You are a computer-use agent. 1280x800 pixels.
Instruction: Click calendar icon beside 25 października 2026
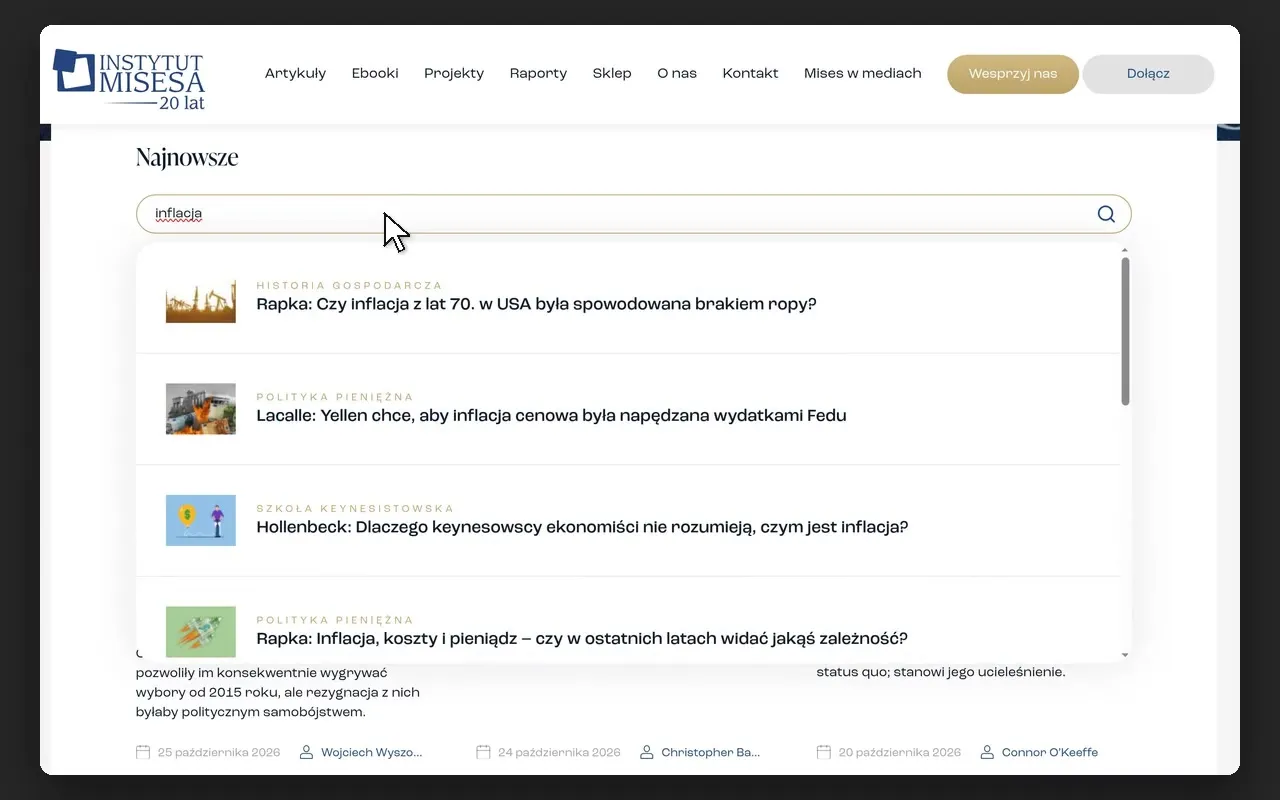click(143, 752)
